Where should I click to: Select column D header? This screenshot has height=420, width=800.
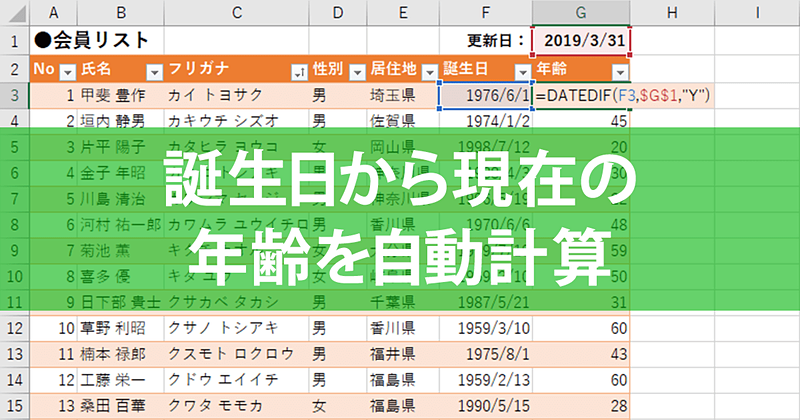(338, 13)
